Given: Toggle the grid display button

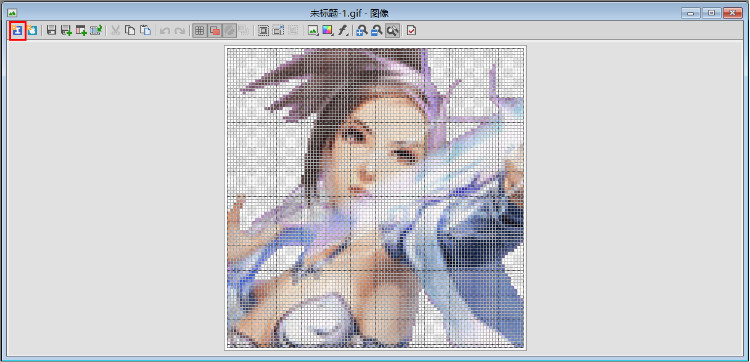Looking at the screenshot, I should coord(199,31).
